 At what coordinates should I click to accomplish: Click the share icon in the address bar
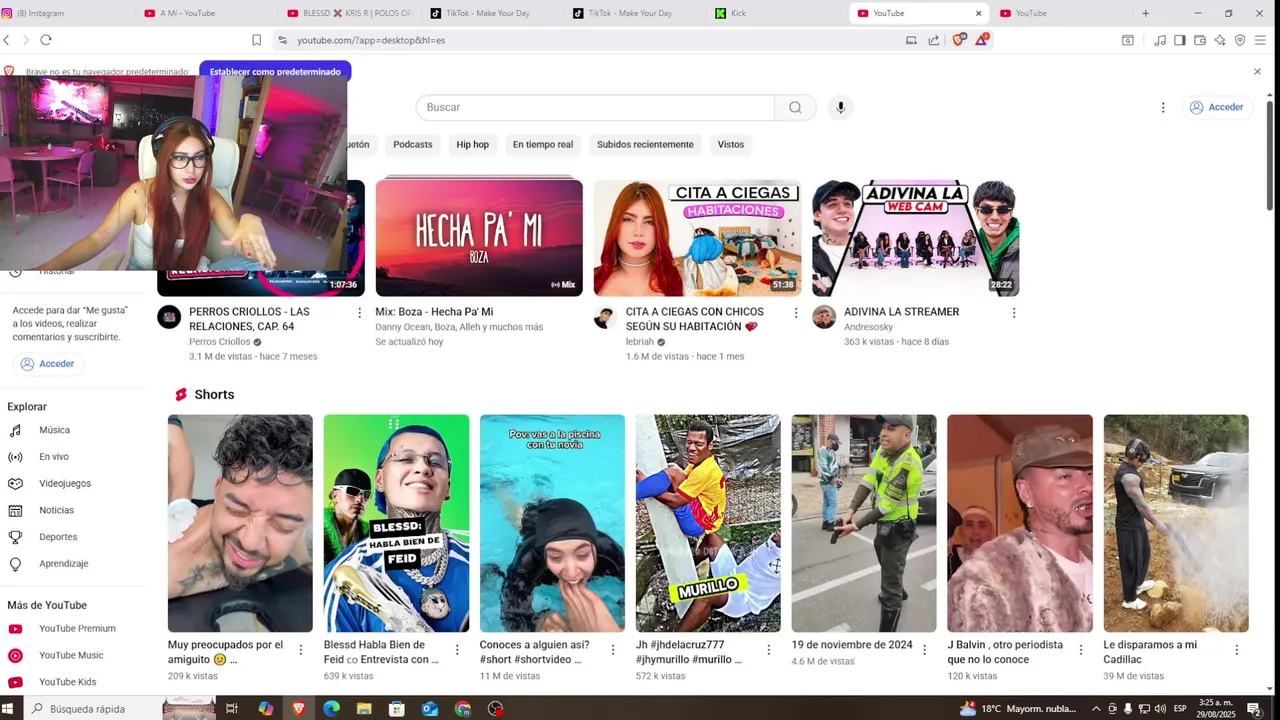[934, 40]
